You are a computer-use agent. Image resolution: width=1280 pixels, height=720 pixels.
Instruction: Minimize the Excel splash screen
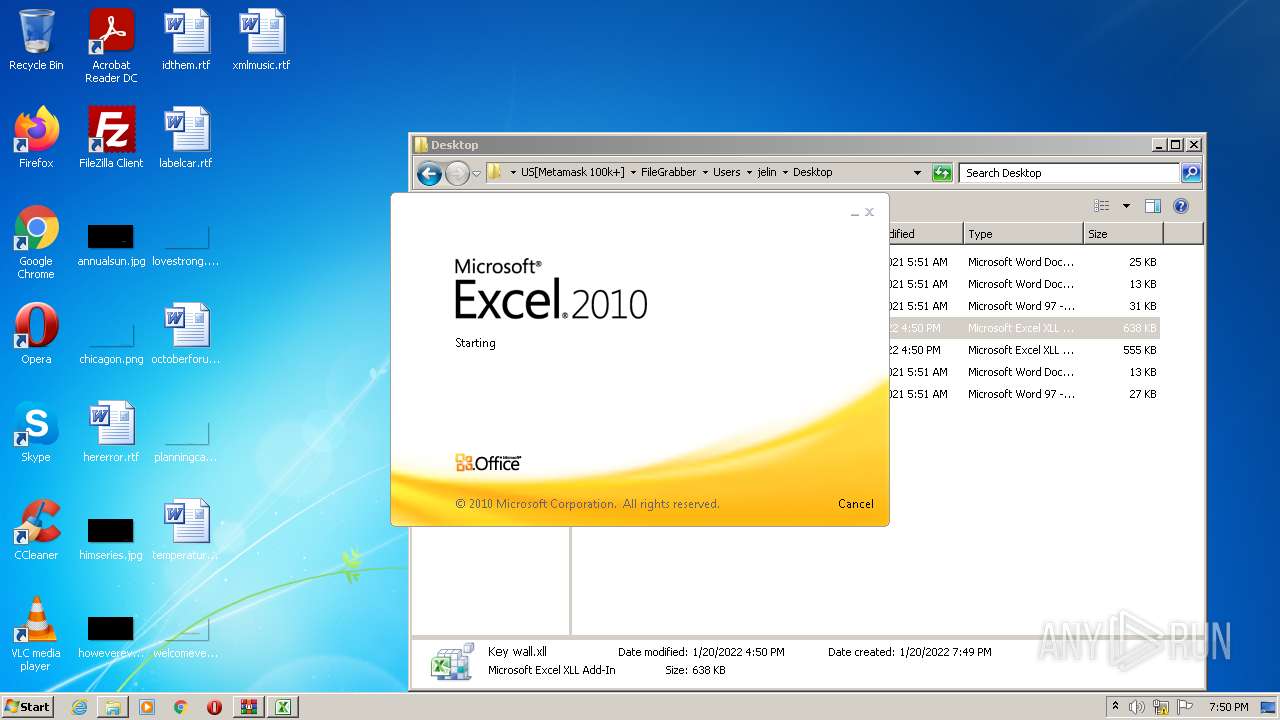pos(854,213)
